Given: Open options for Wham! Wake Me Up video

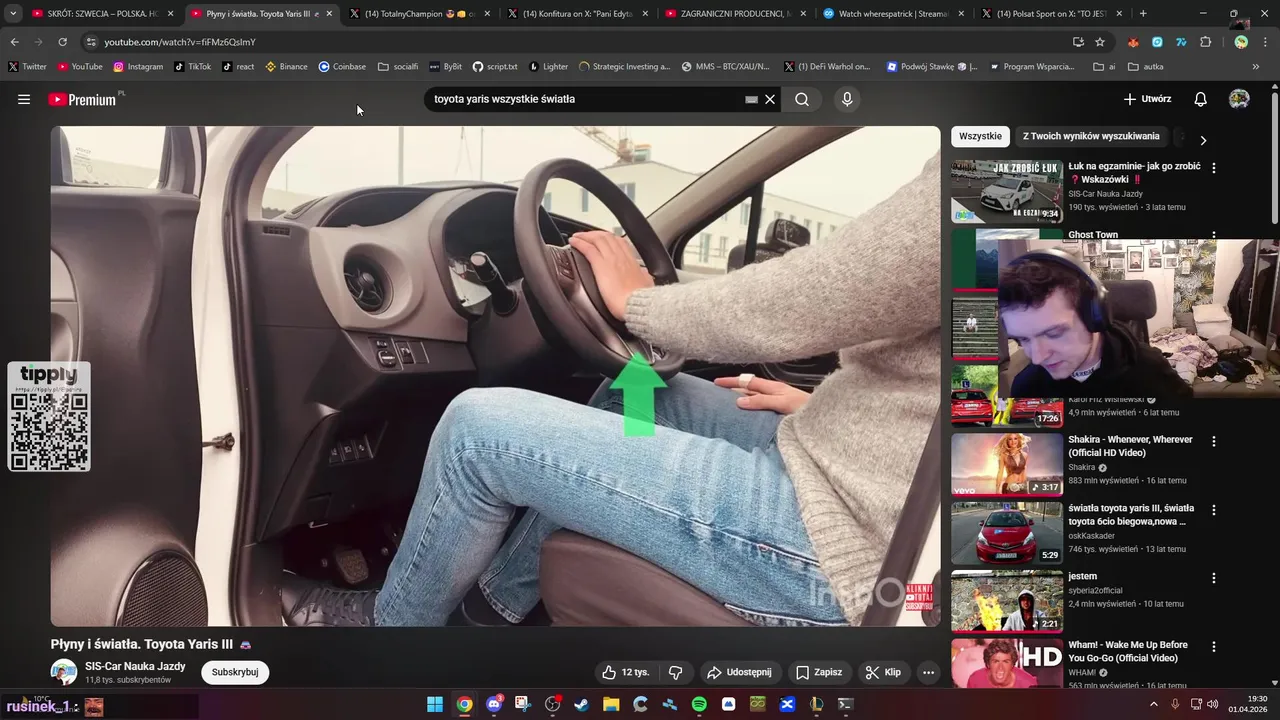Looking at the screenshot, I should tap(1214, 646).
